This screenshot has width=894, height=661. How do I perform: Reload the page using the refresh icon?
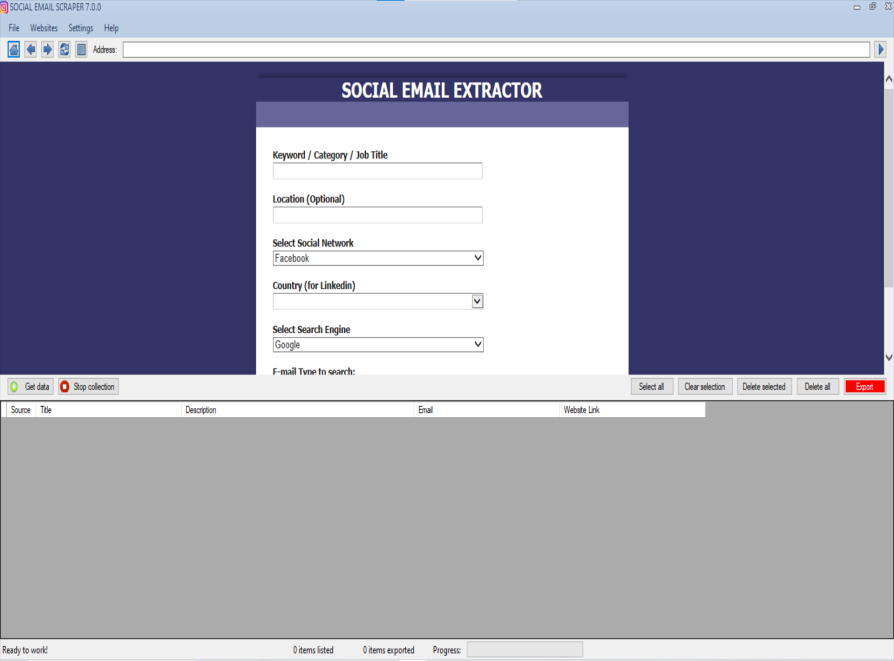pos(64,50)
